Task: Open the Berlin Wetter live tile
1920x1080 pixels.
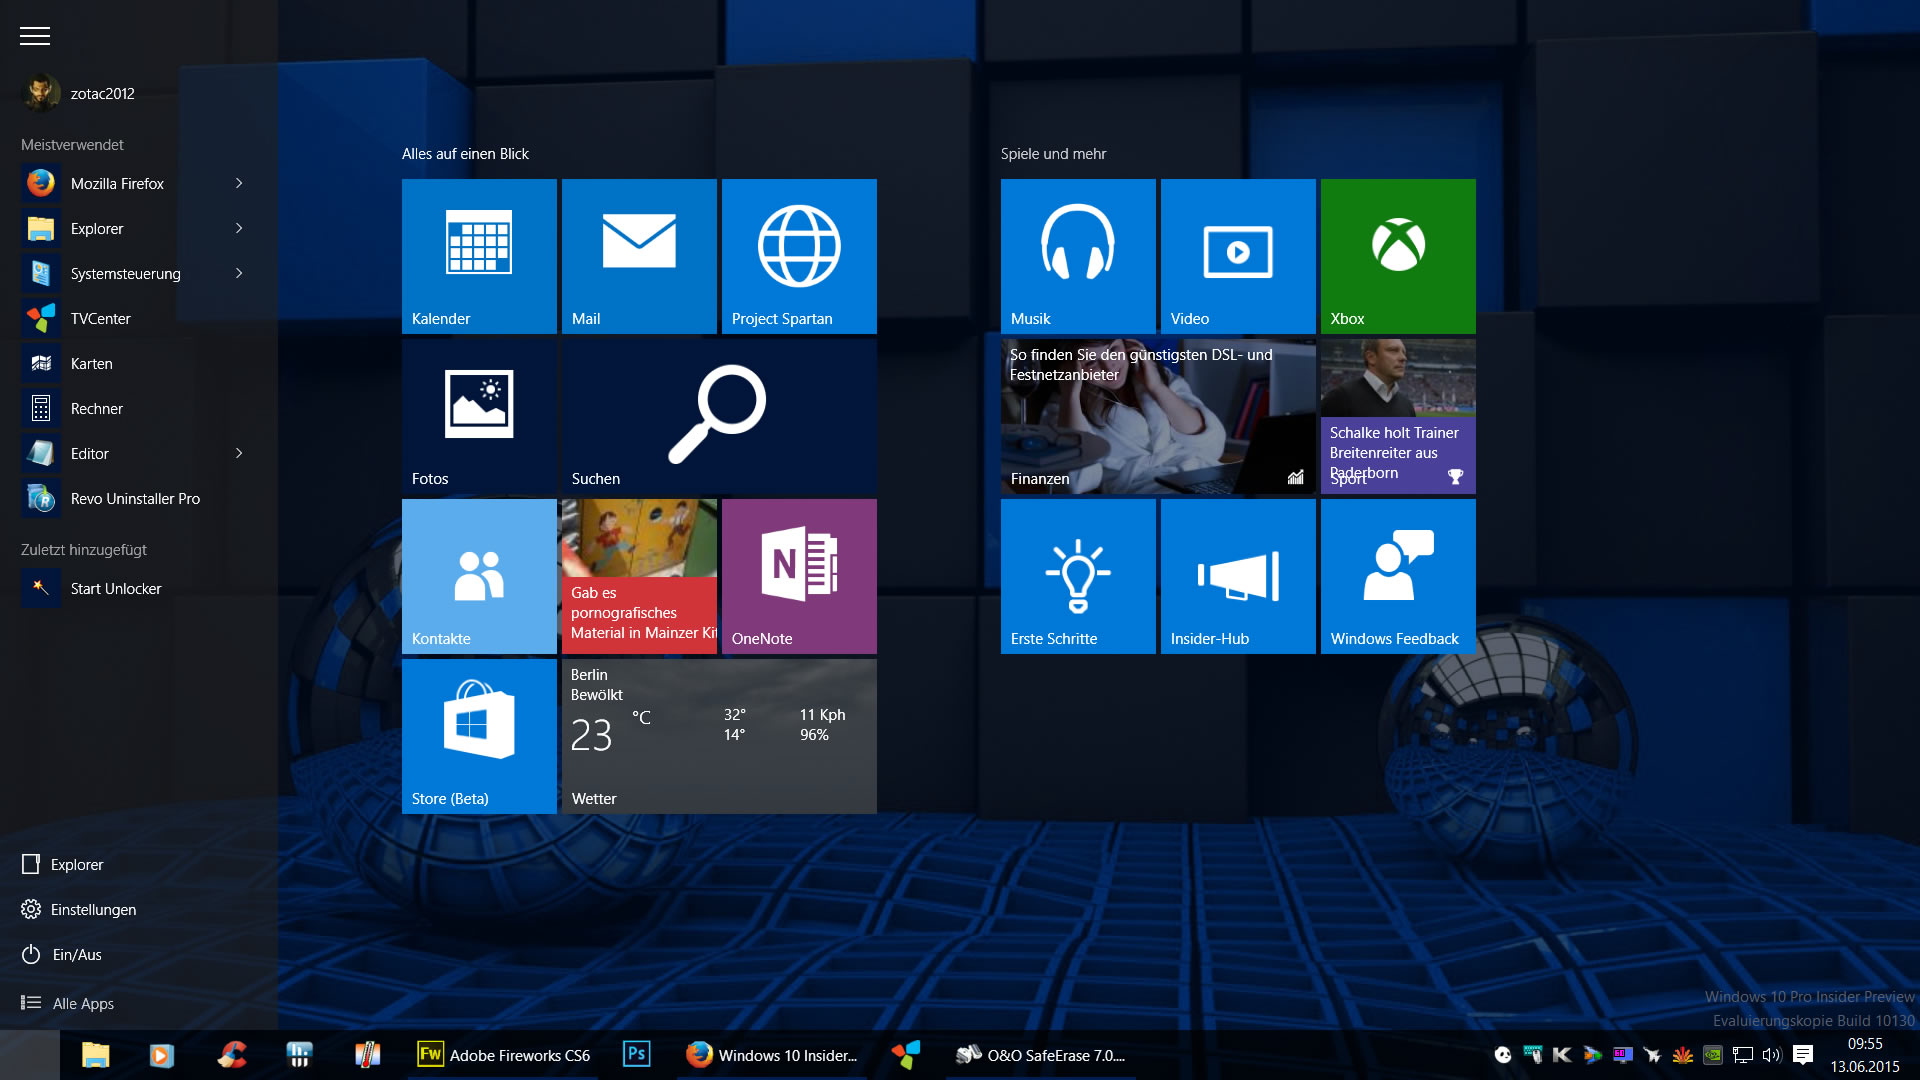Action: pos(719,736)
